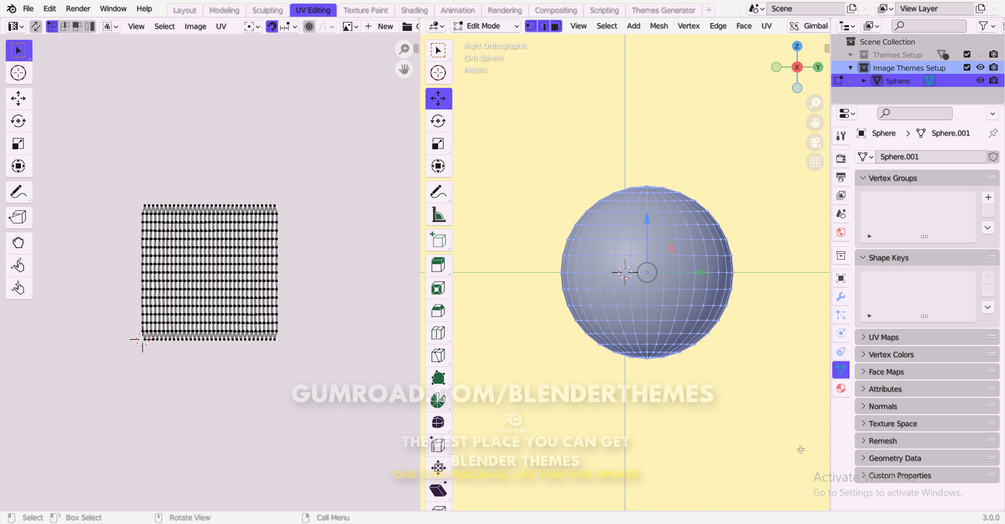
Task: Hide the Image Themes Setup collection
Action: [x=980, y=67]
